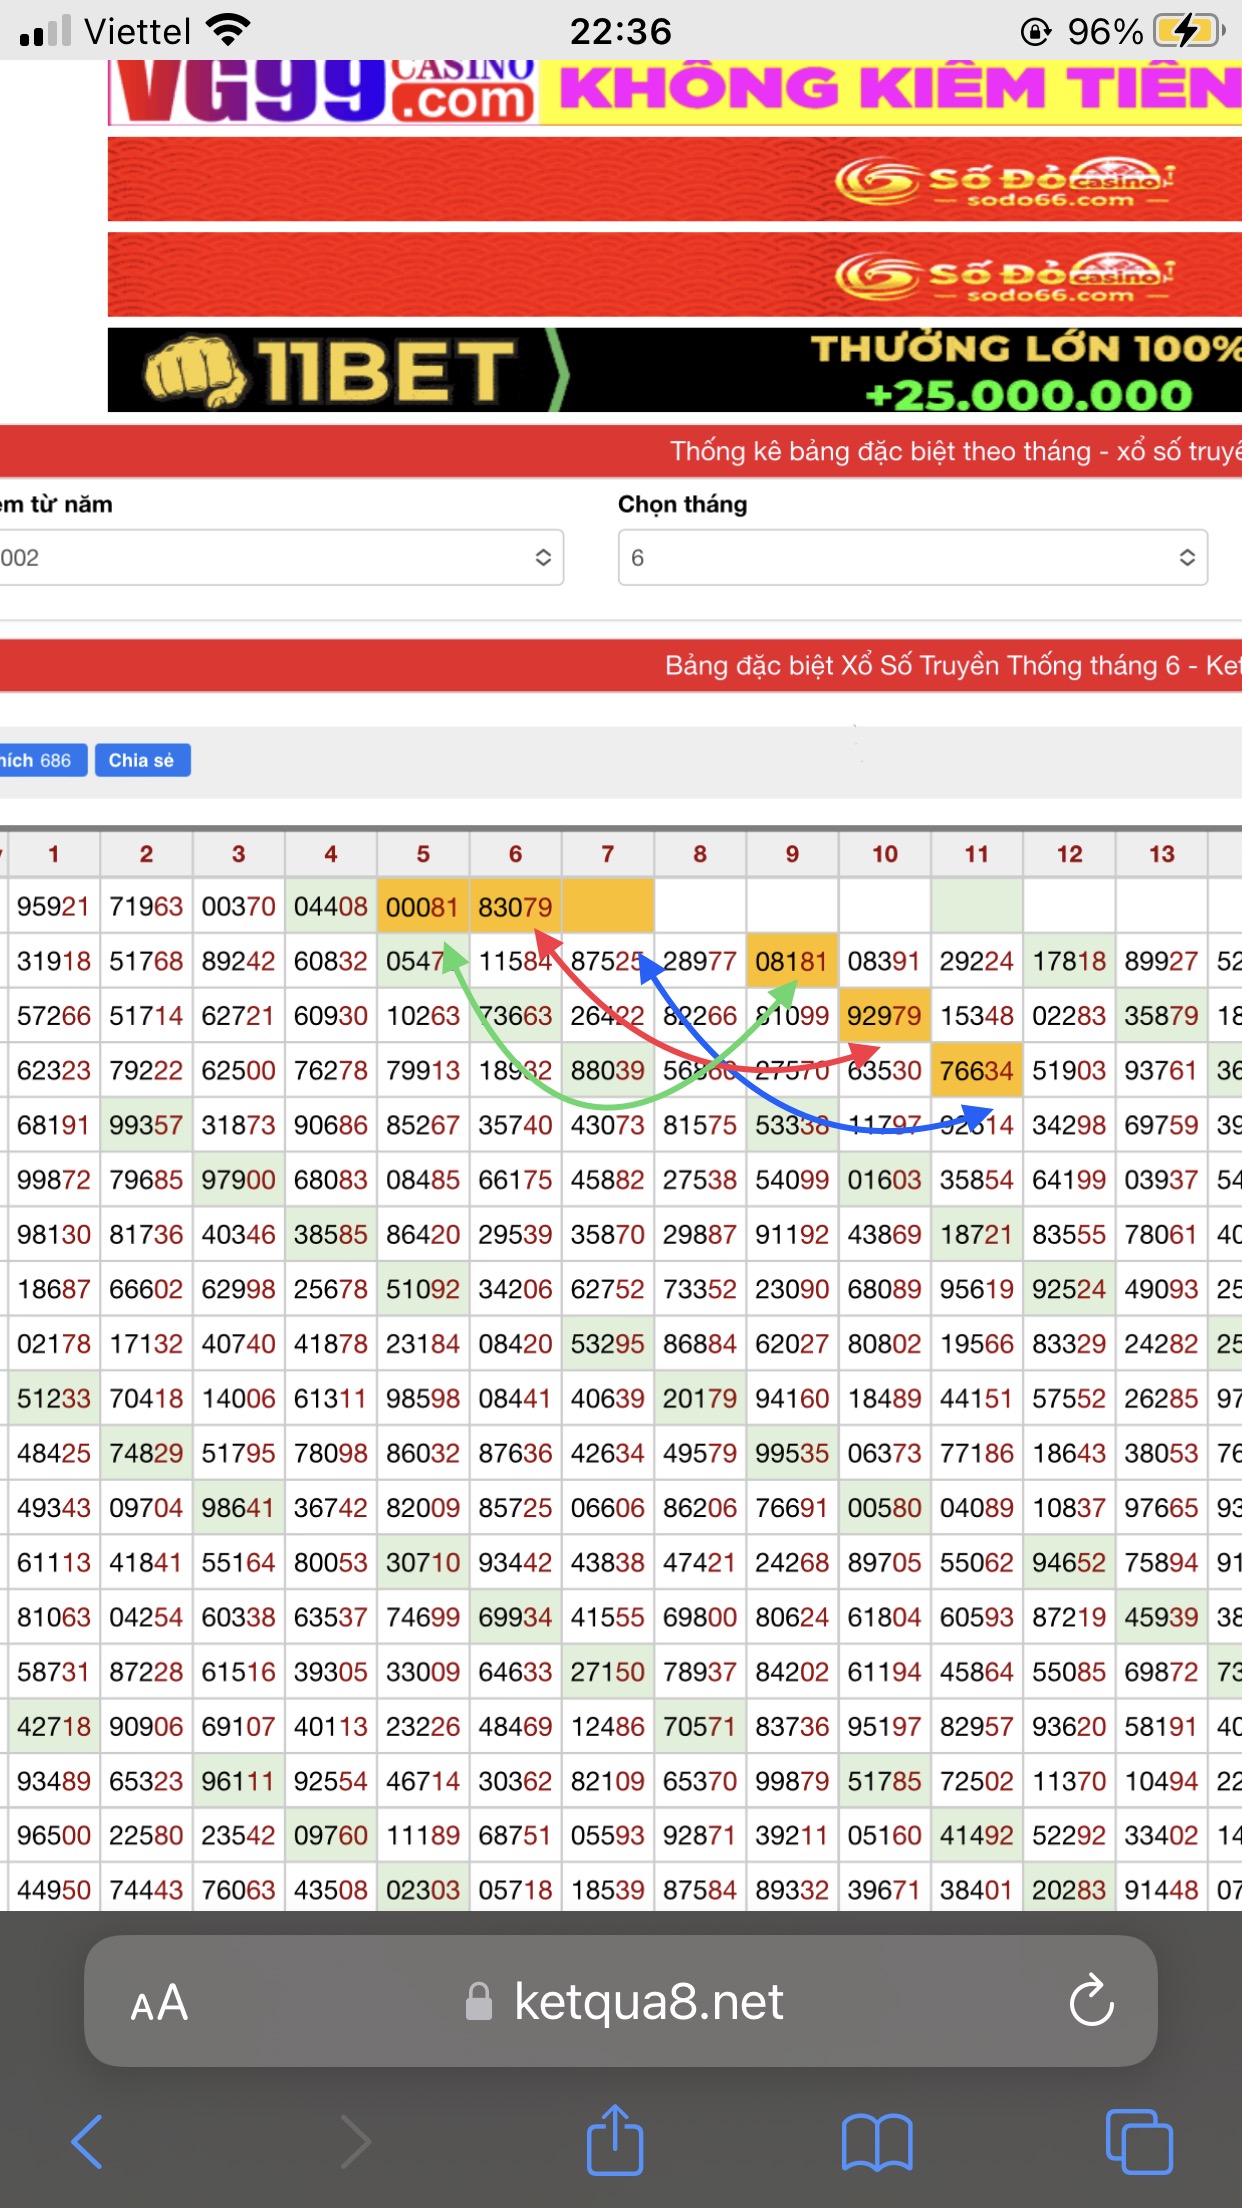
Task: Select green cell 02303
Action: 423,1890
